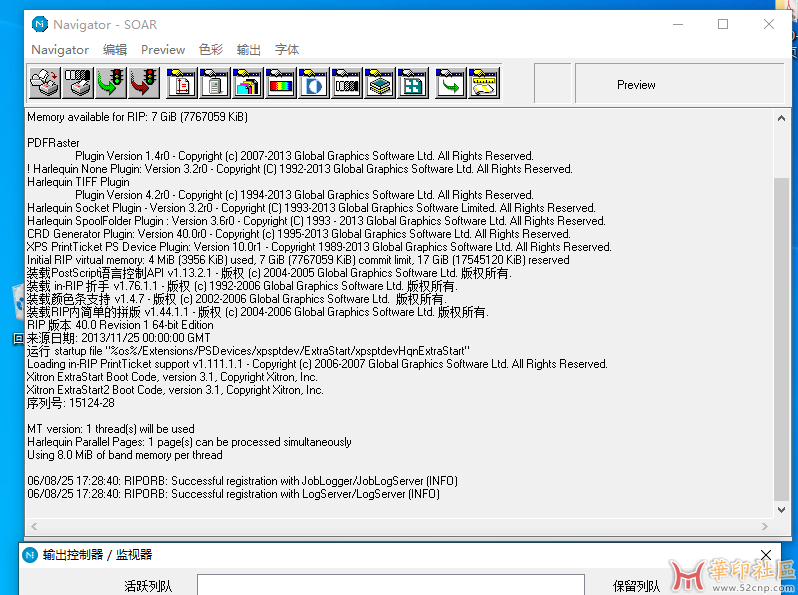
Task: Click the '序列号: 15124-28' line
Action: pos(71,403)
